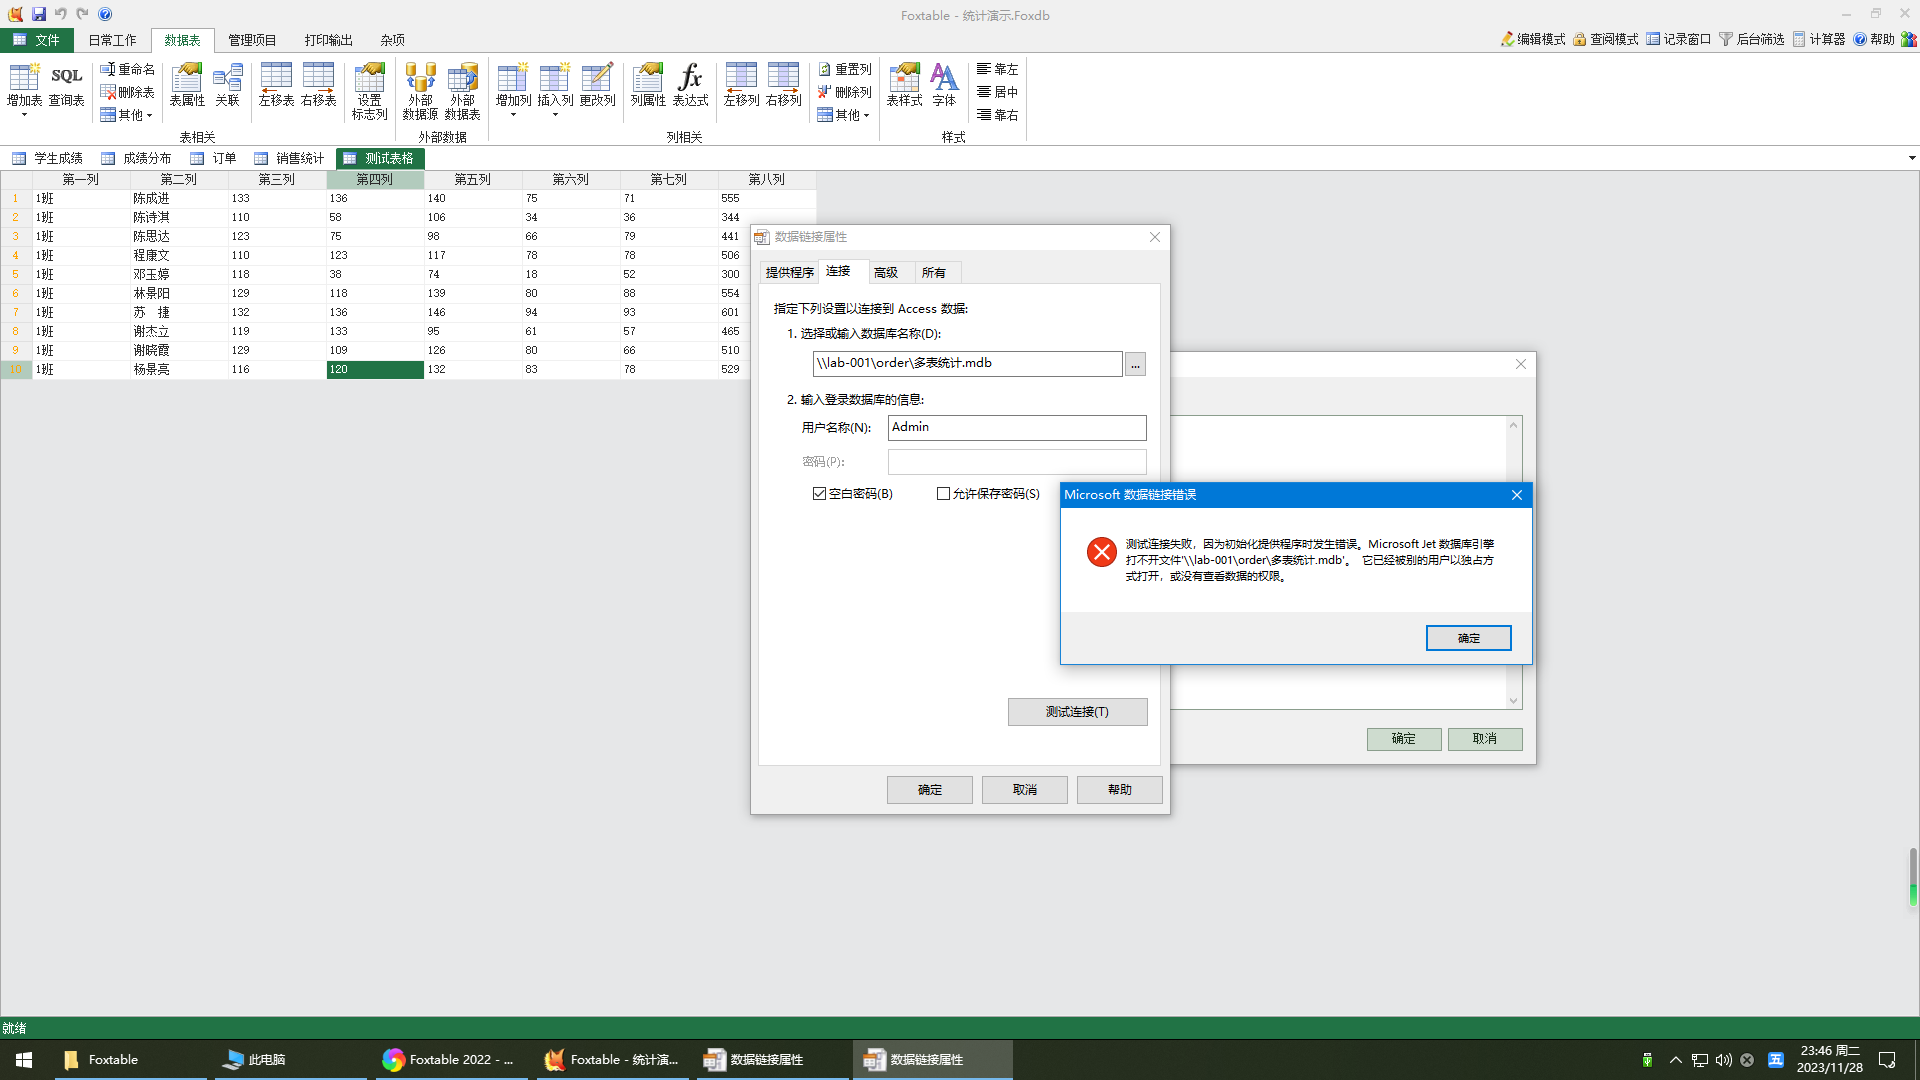Open the 提供程序 dialog tab
The width and height of the screenshot is (1920, 1080).
(789, 272)
